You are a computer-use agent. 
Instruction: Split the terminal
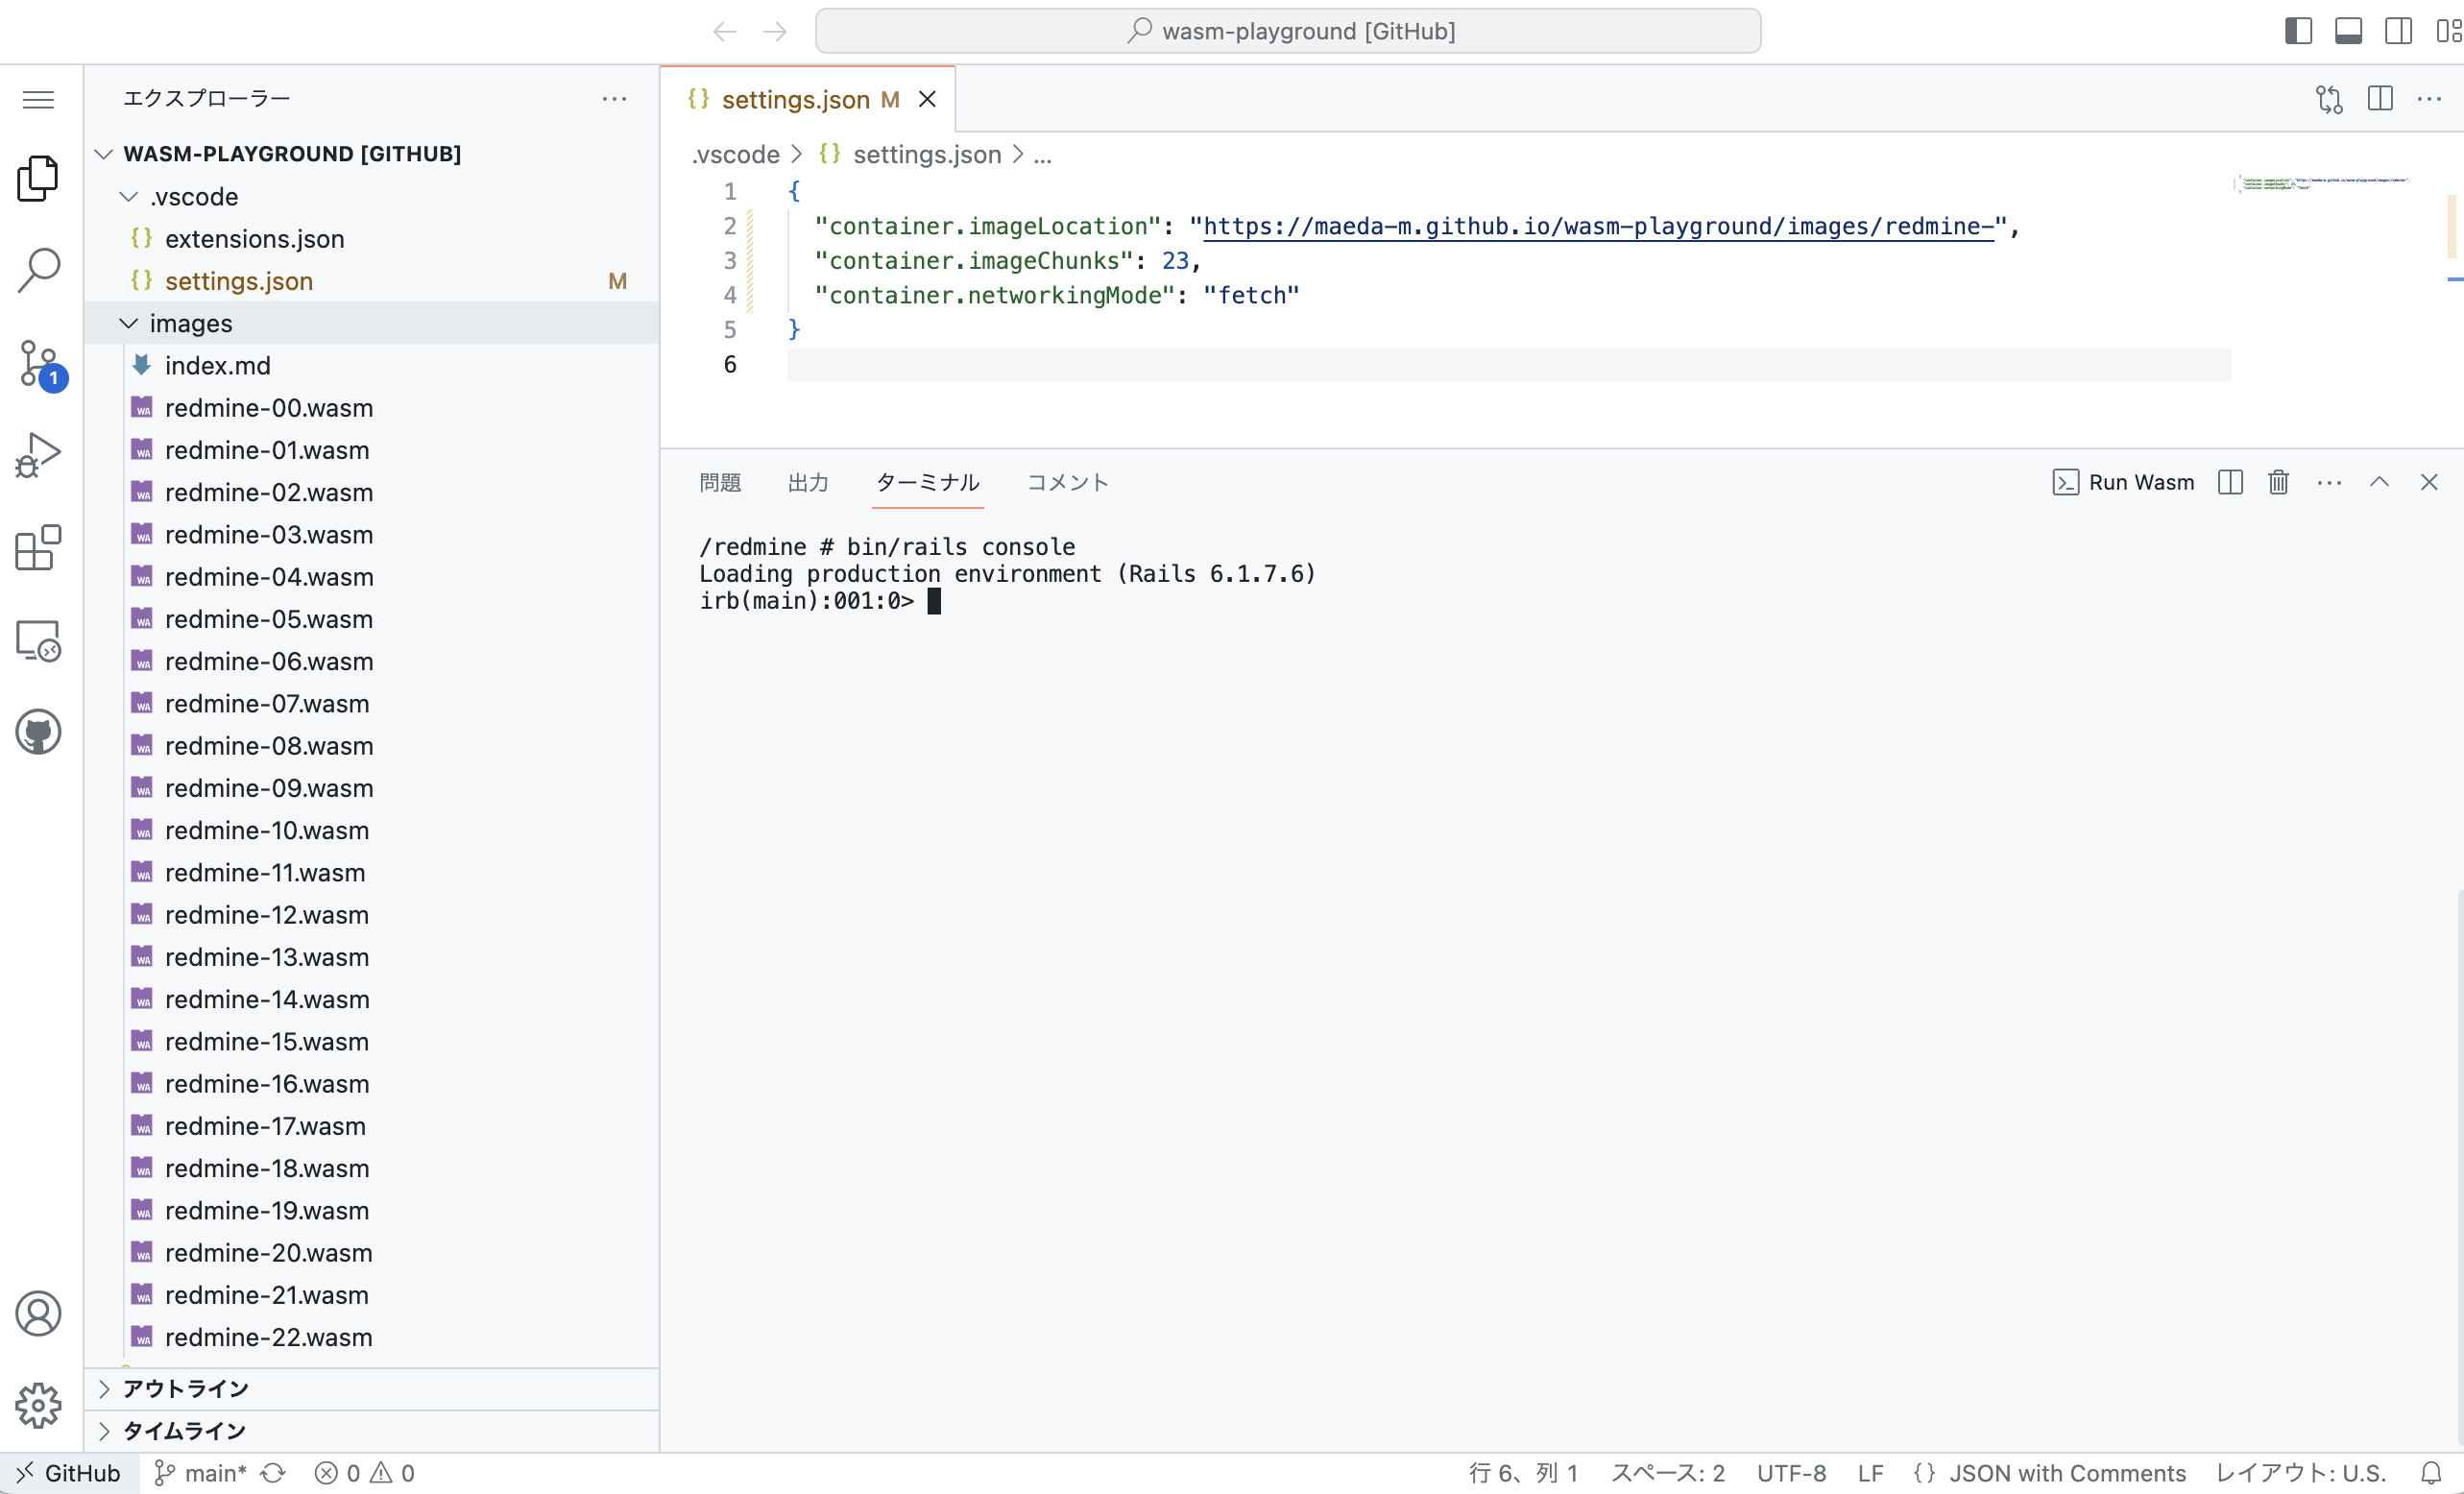[x=2230, y=482]
